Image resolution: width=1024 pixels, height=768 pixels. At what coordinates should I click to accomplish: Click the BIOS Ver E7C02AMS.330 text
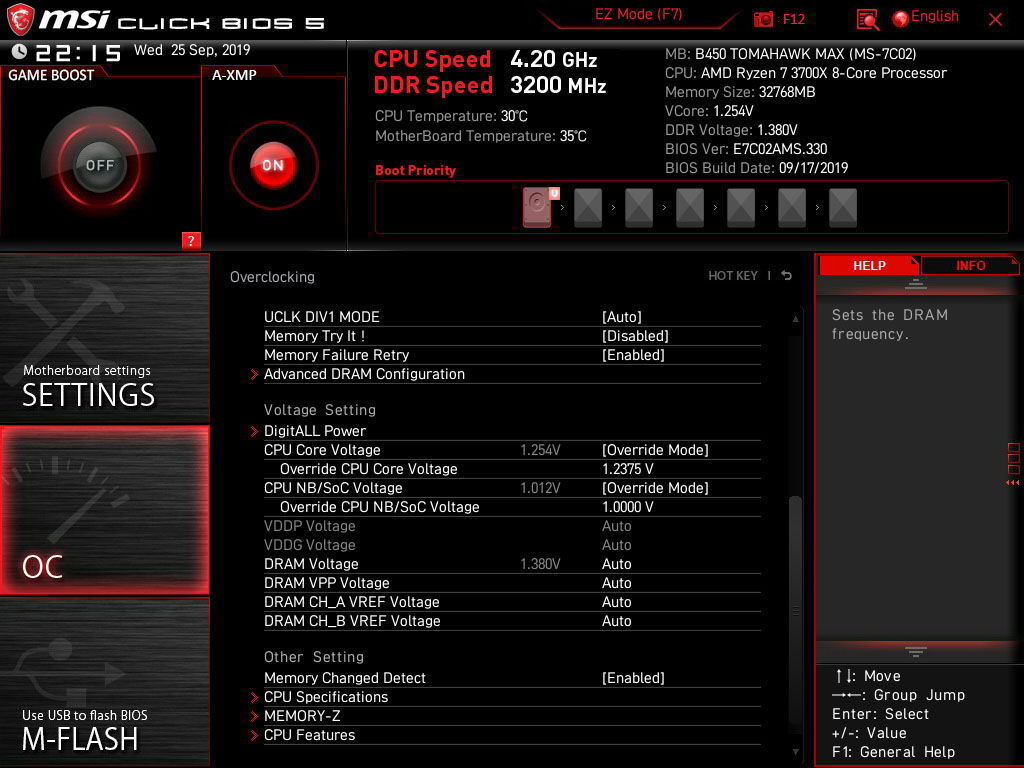(746, 149)
